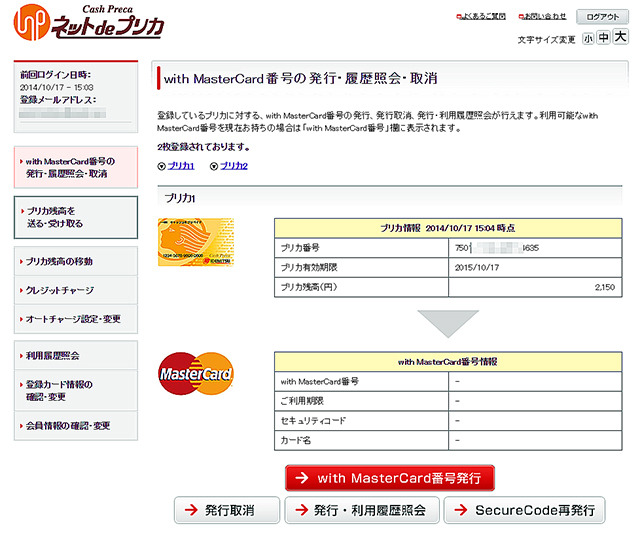Click the SecureCode再発行 button

coord(524,510)
